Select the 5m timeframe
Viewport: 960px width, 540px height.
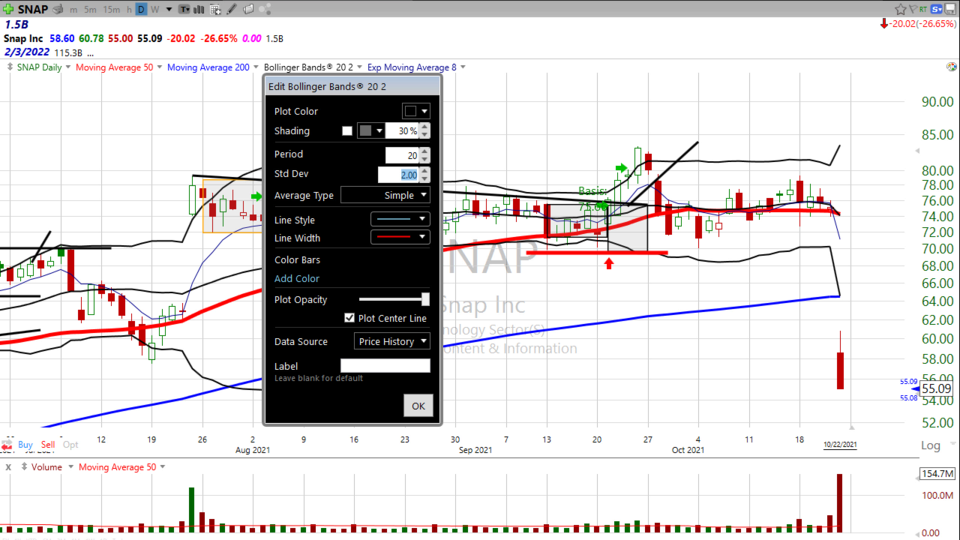point(90,9)
